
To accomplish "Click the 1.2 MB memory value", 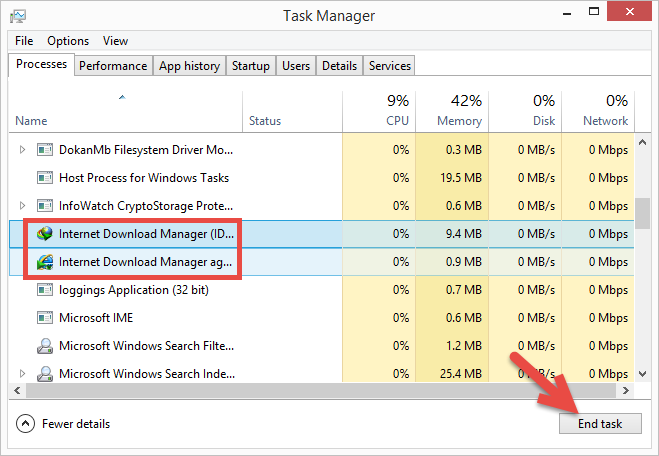I will 464,346.
